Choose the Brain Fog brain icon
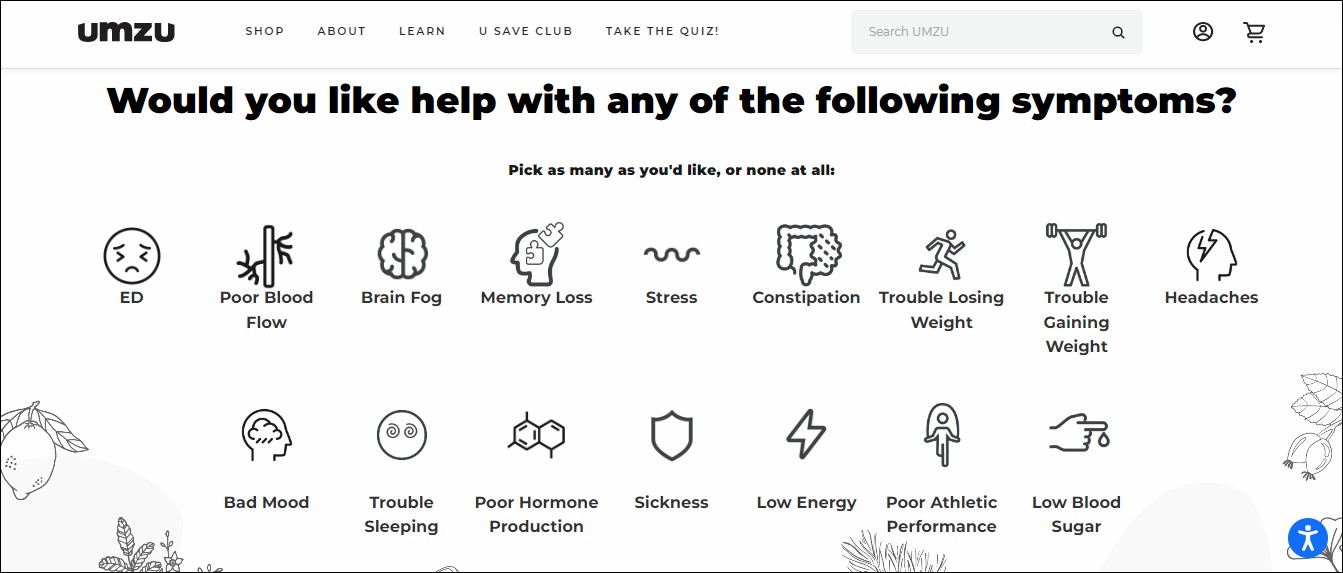The width and height of the screenshot is (1343, 573). (x=402, y=254)
